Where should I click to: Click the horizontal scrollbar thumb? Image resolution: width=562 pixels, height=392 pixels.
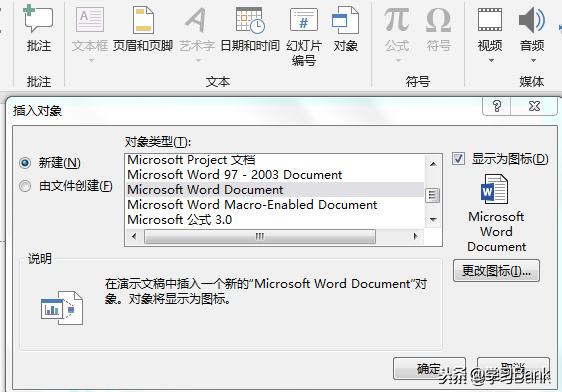(x=260, y=236)
